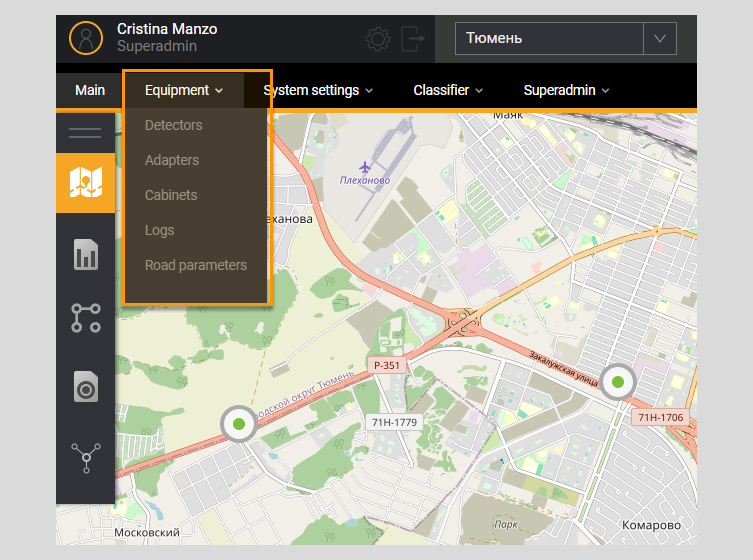Open the route nodes sidebar icon

pos(86,318)
